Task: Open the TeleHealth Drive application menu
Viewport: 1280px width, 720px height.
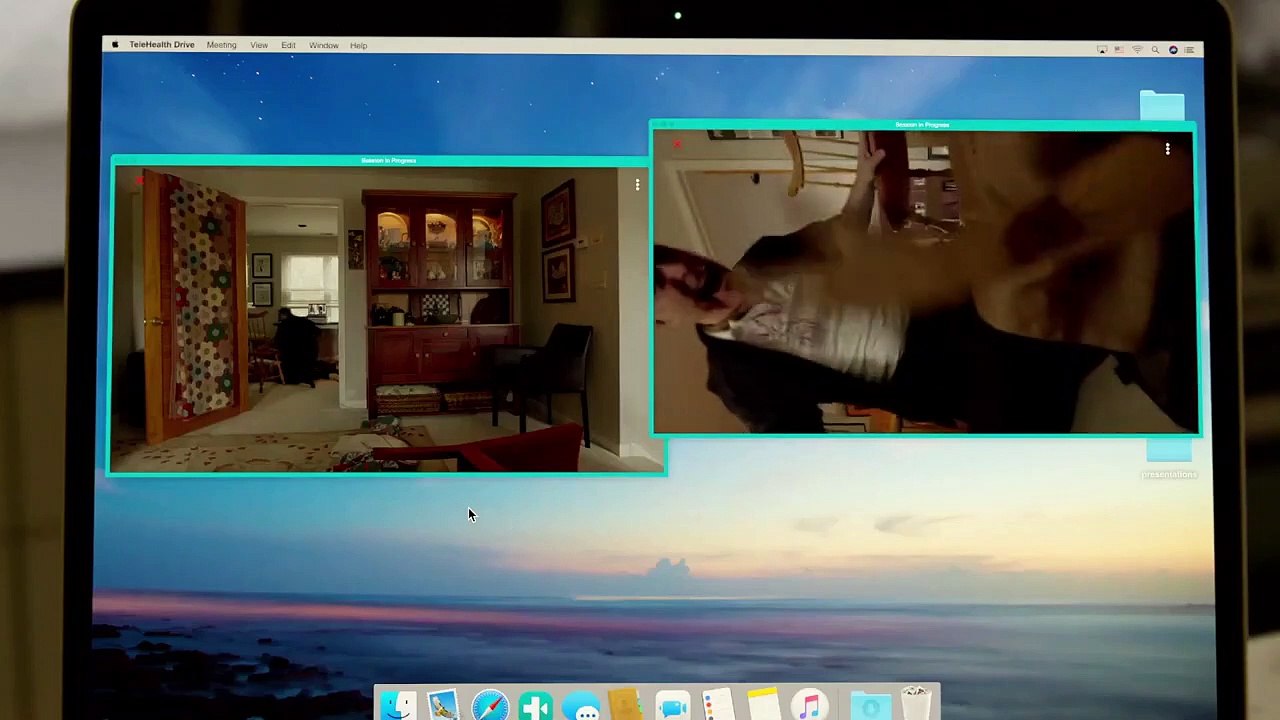Action: (161, 45)
